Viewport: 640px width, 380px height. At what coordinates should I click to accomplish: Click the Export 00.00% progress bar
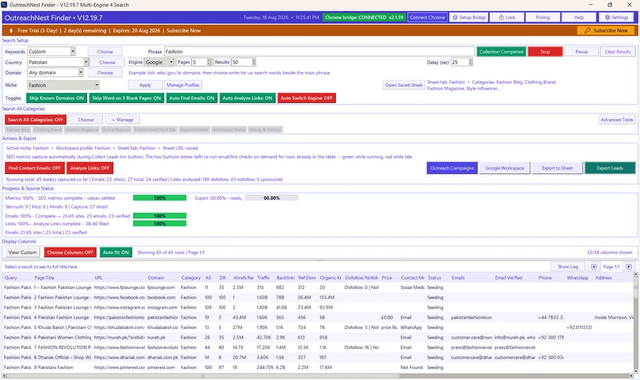(x=271, y=198)
